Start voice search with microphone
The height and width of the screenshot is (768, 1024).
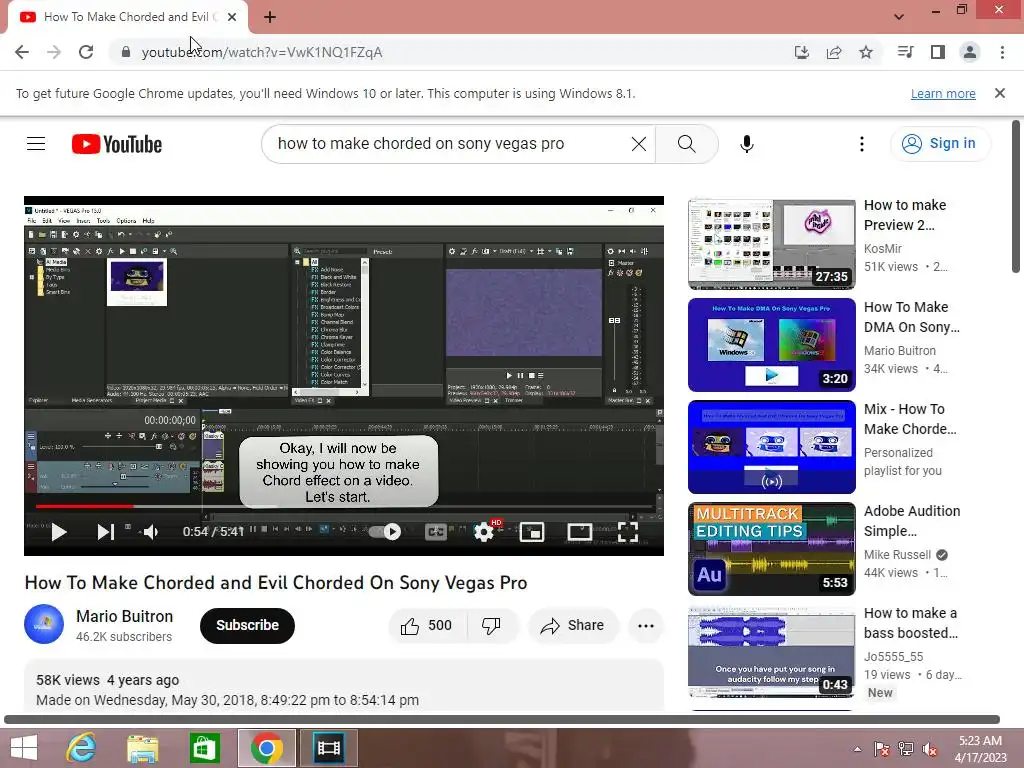pyautogui.click(x=746, y=144)
